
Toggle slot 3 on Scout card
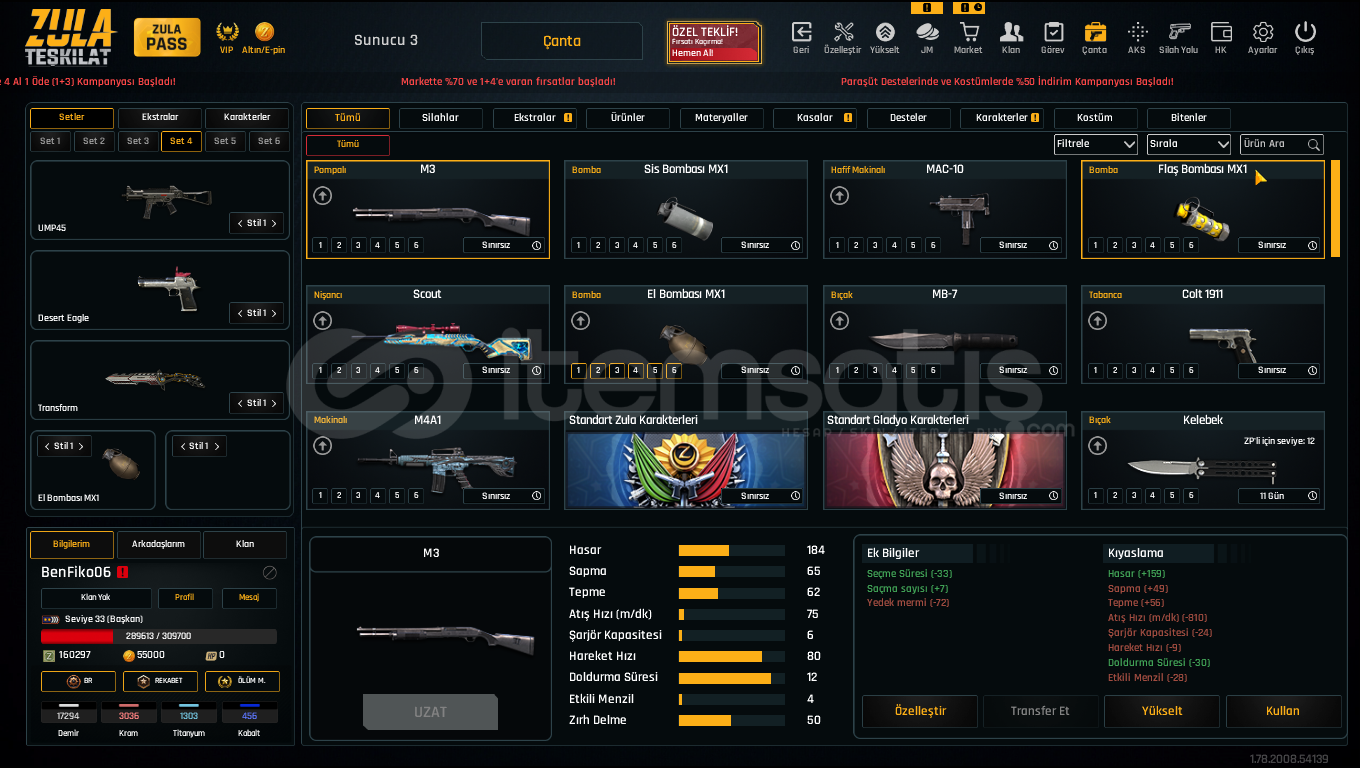coord(358,370)
